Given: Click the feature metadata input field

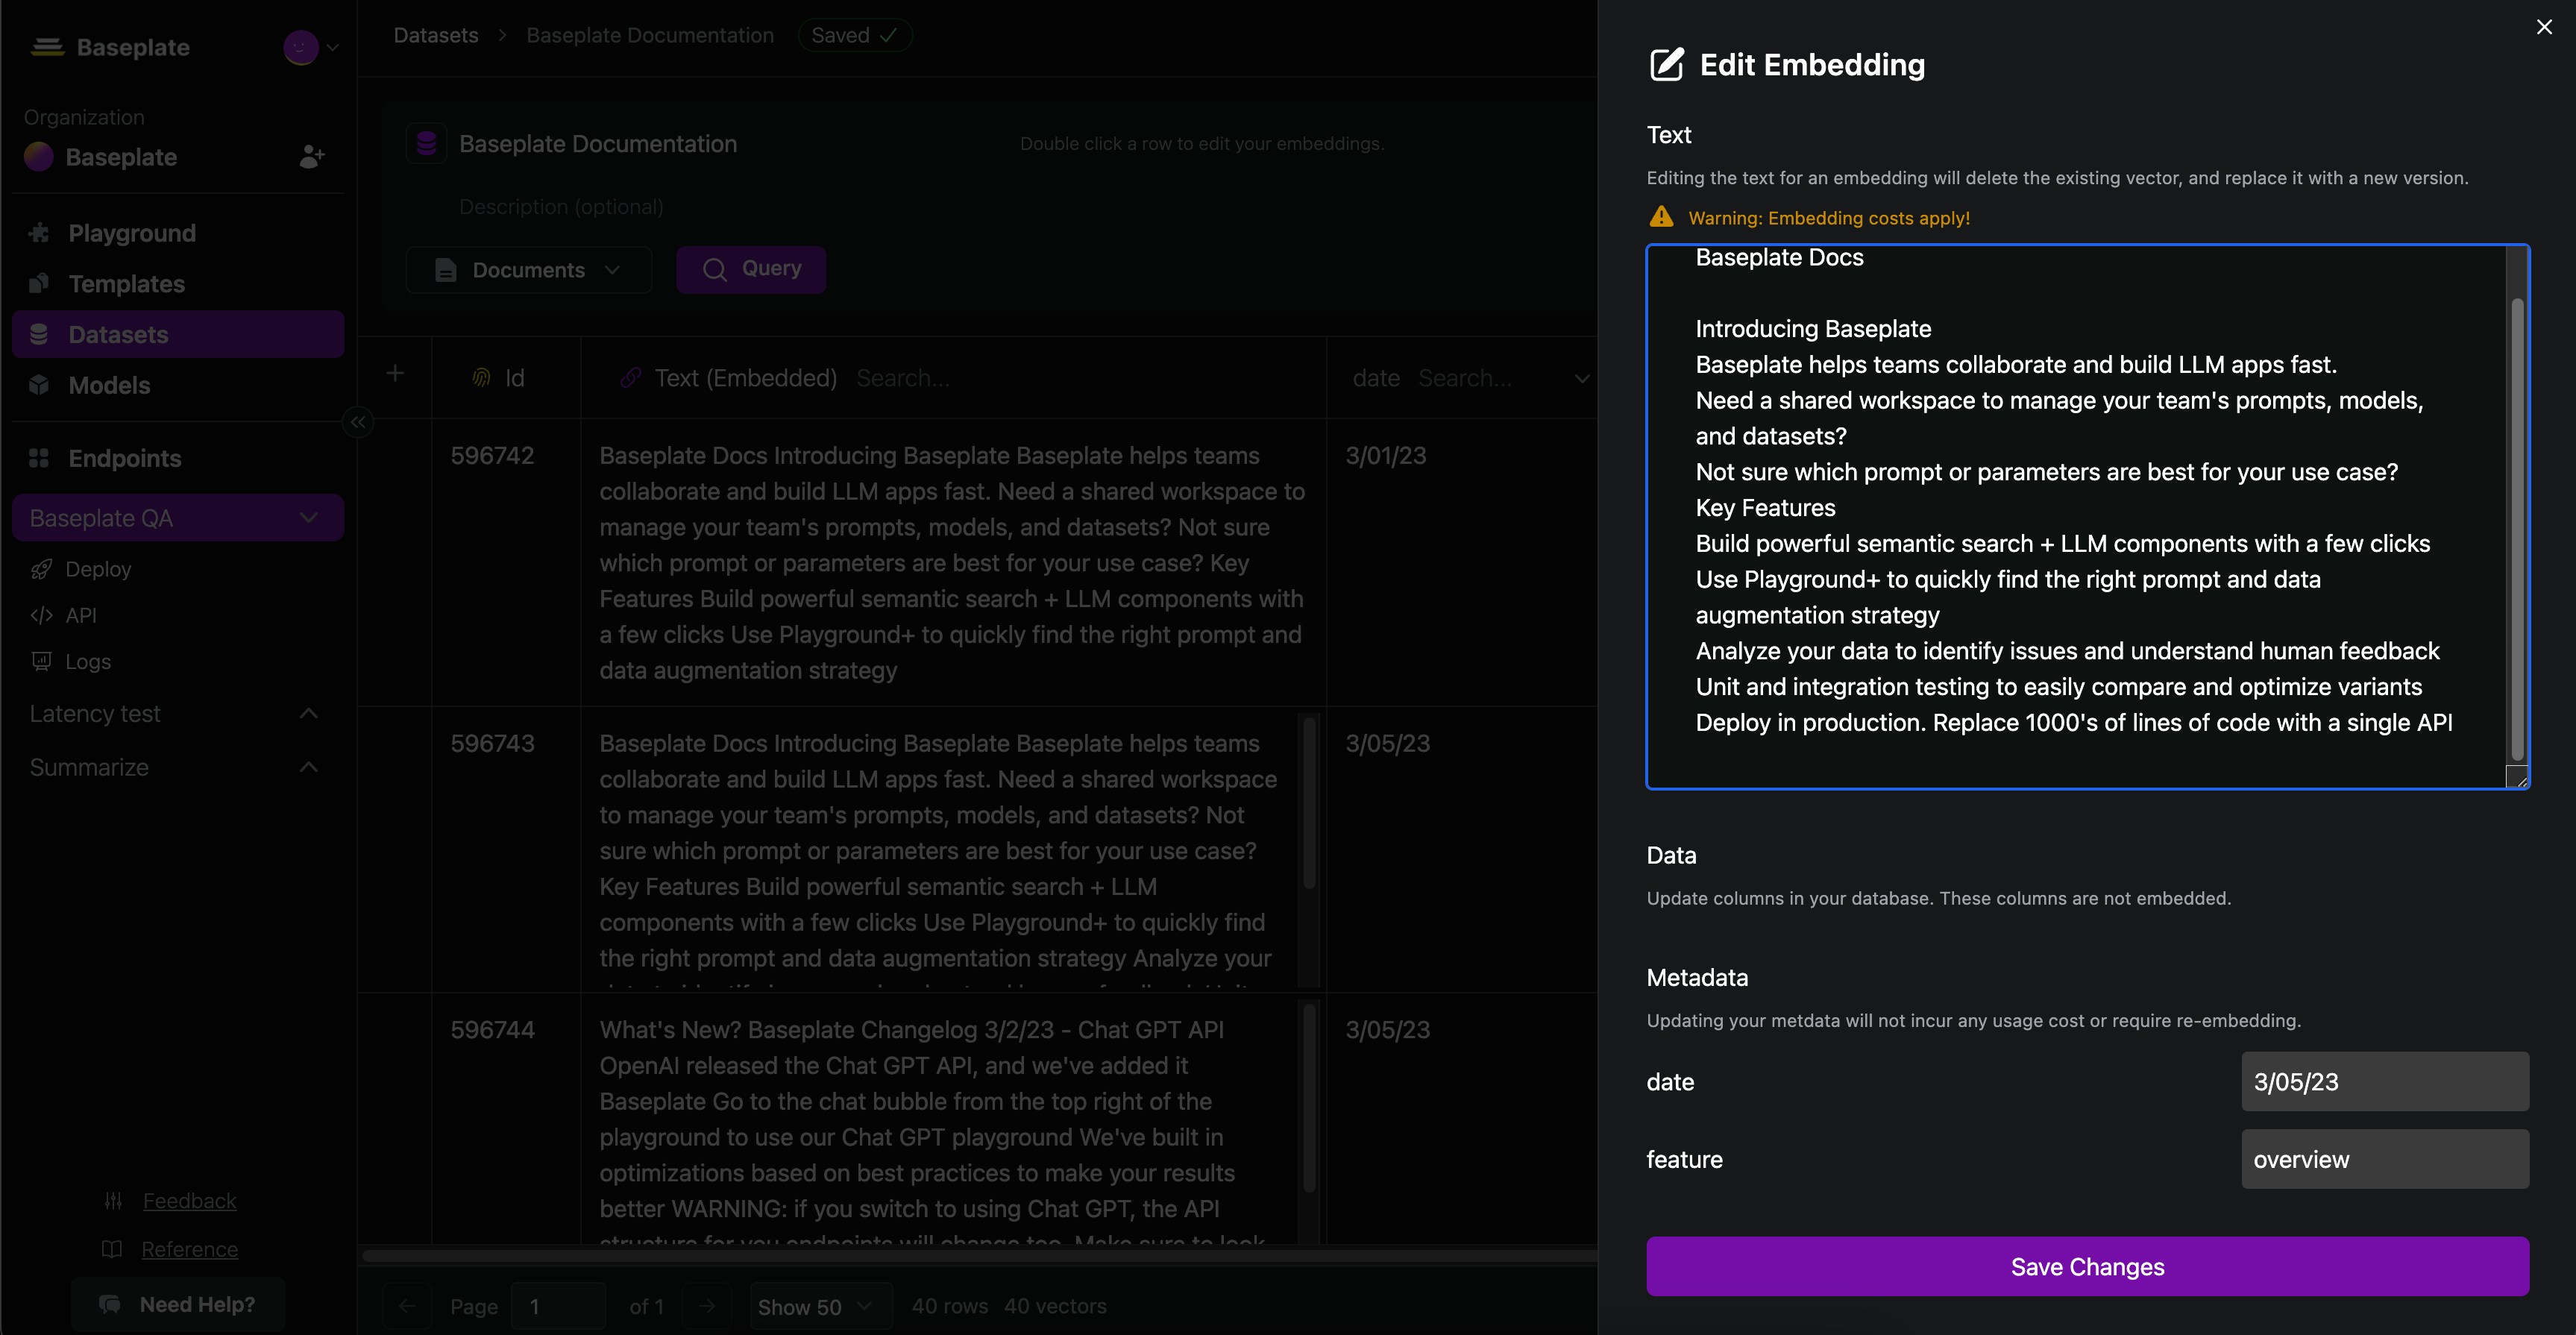Looking at the screenshot, I should [2384, 1159].
